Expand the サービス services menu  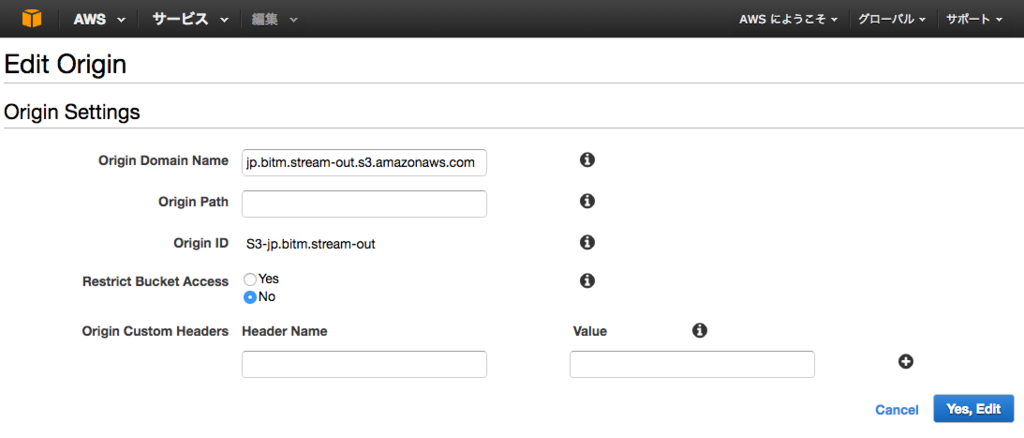click(190, 19)
